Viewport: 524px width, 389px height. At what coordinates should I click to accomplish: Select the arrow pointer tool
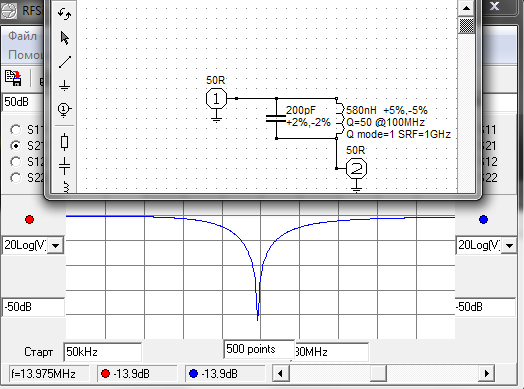pyautogui.click(x=64, y=38)
